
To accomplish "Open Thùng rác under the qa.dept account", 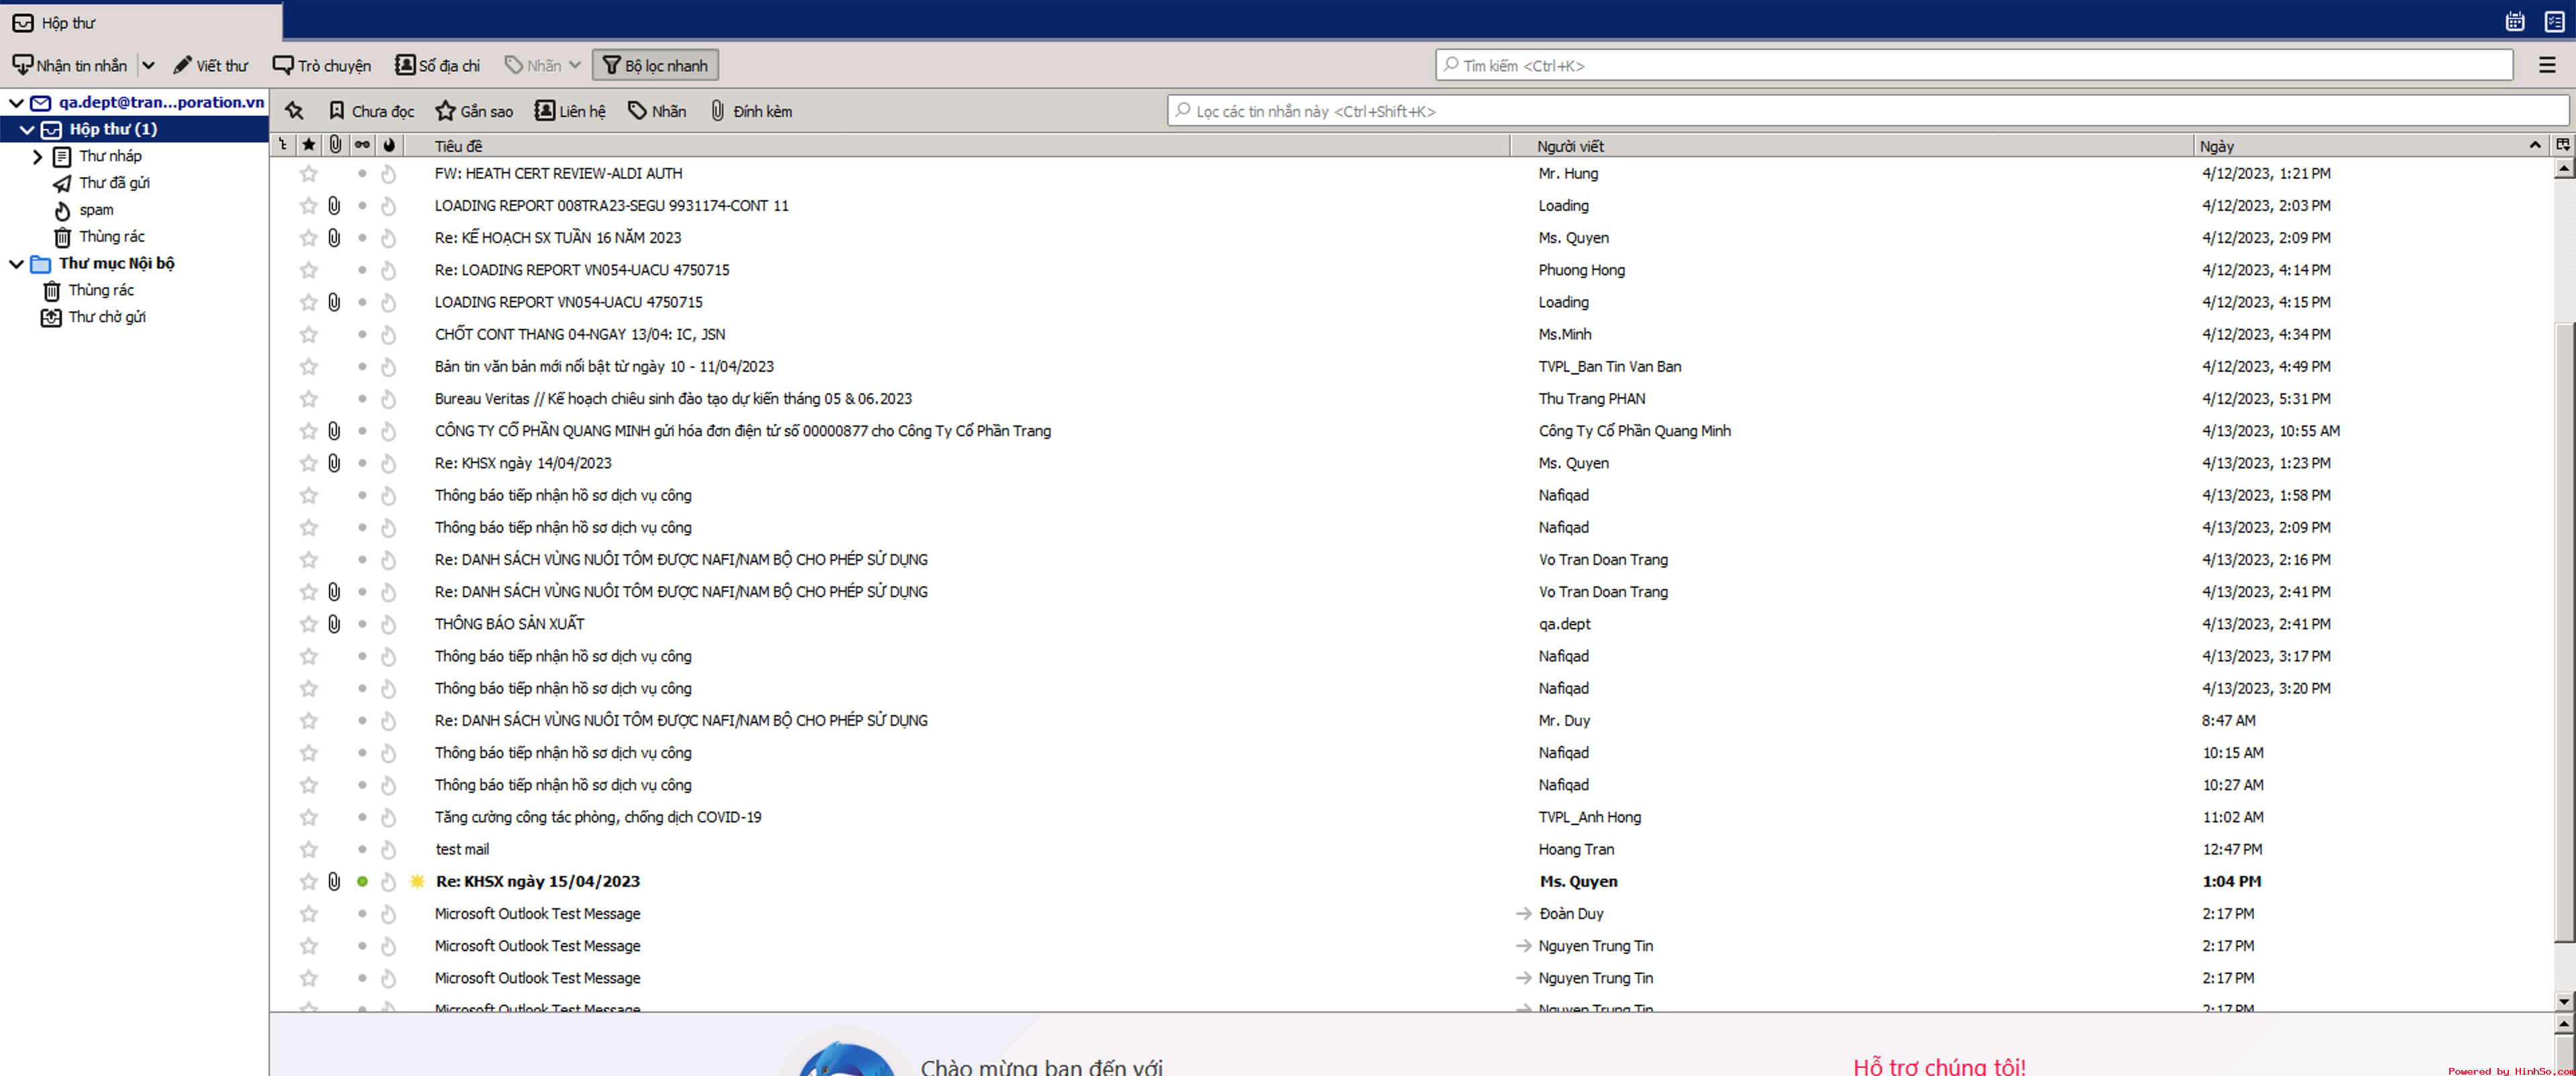I will click(111, 237).
